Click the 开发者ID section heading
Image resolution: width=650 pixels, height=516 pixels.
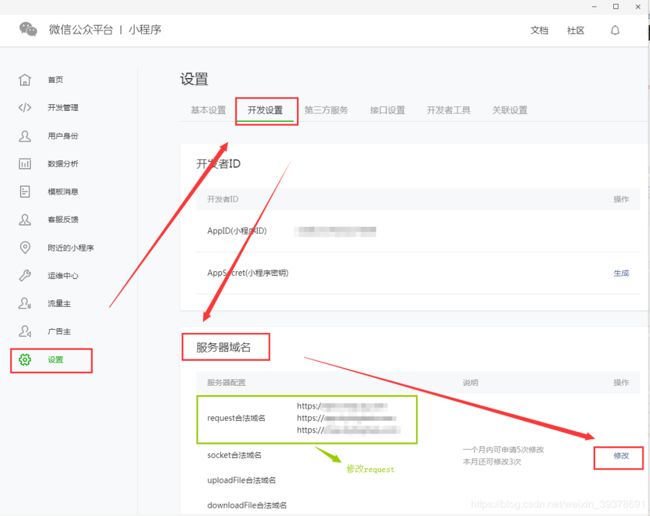218,164
